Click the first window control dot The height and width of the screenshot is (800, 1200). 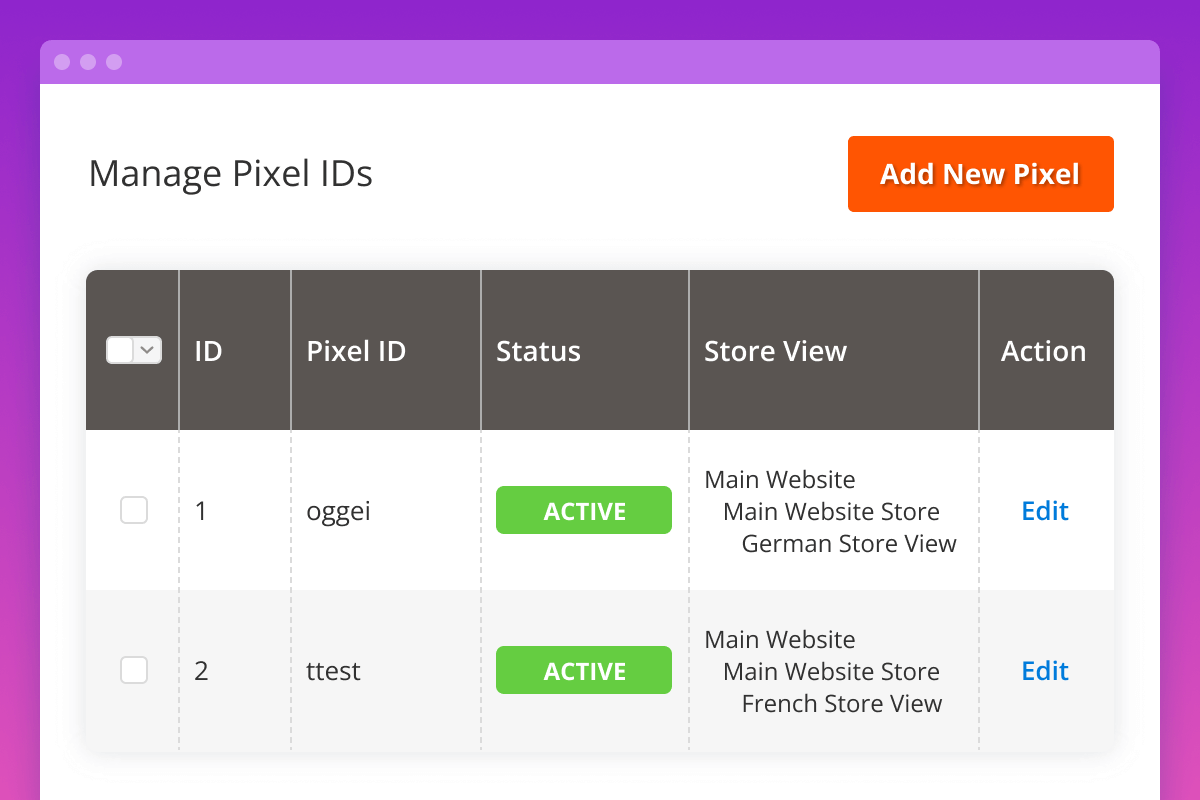click(62, 62)
